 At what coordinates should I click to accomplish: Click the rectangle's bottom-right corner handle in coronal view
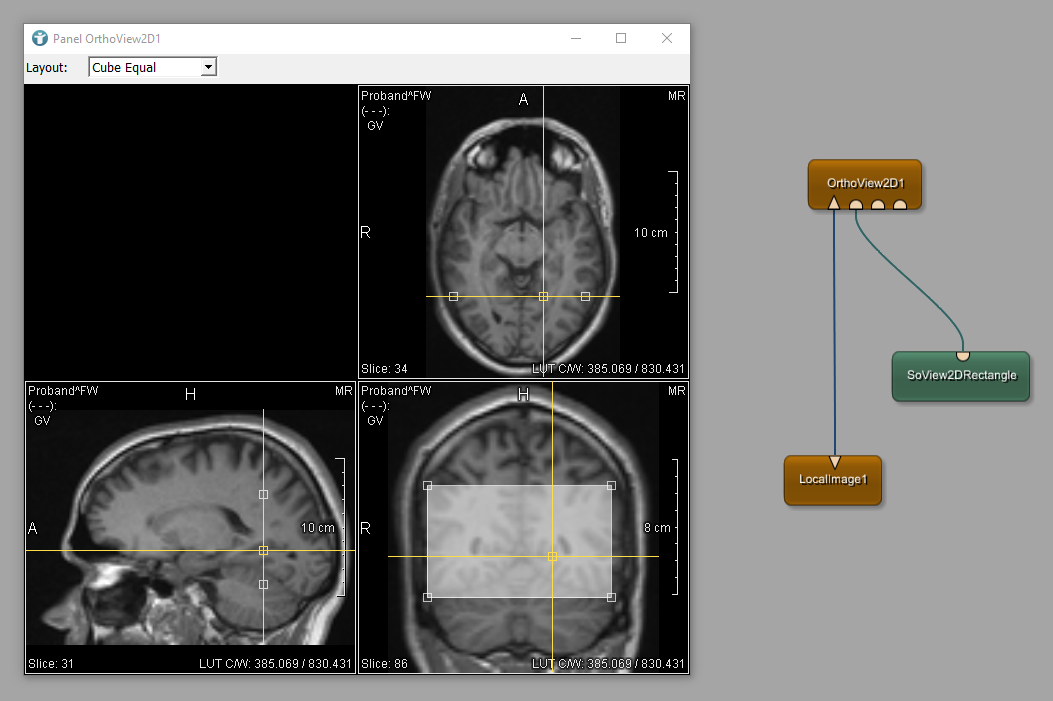click(611, 597)
